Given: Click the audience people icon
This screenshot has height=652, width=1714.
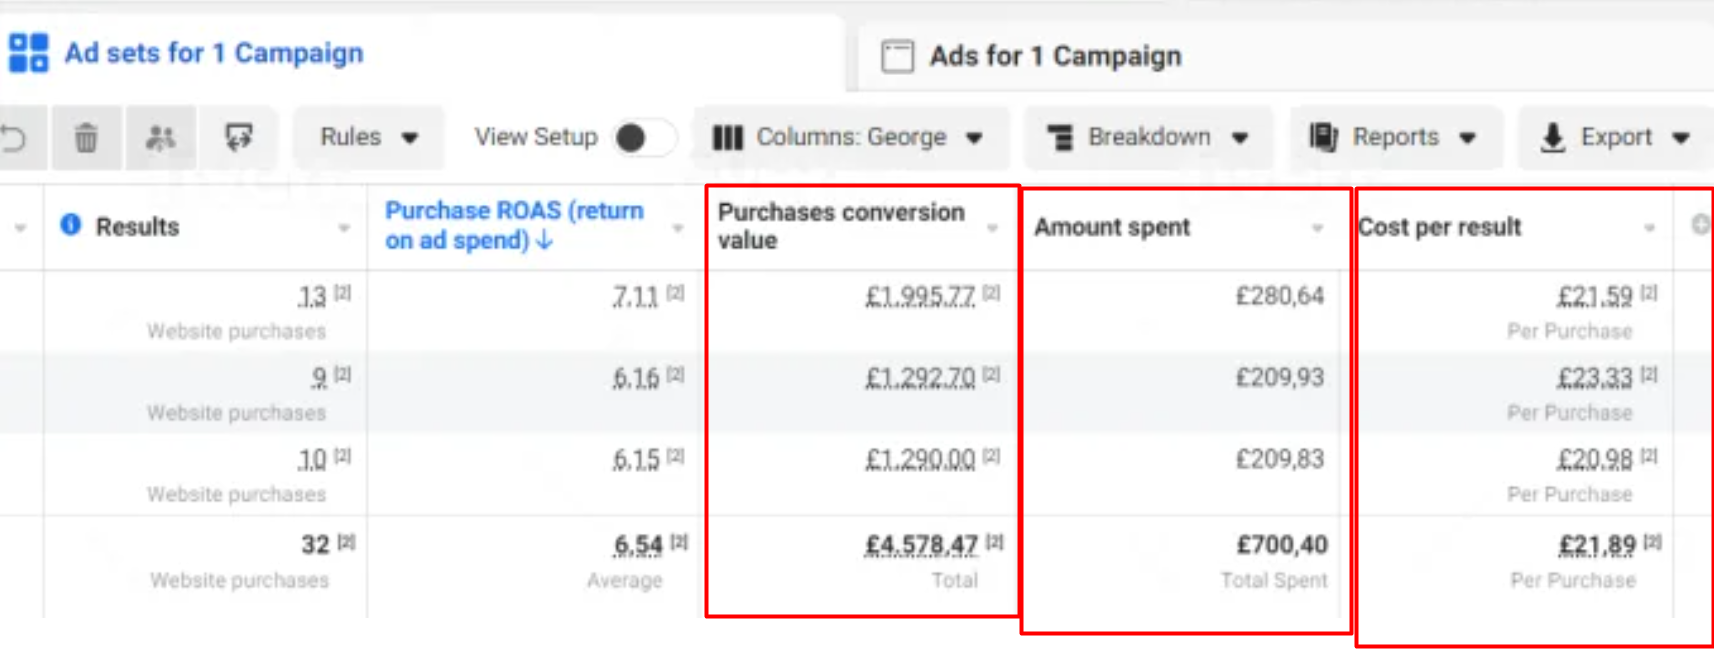Looking at the screenshot, I should pos(160,137).
